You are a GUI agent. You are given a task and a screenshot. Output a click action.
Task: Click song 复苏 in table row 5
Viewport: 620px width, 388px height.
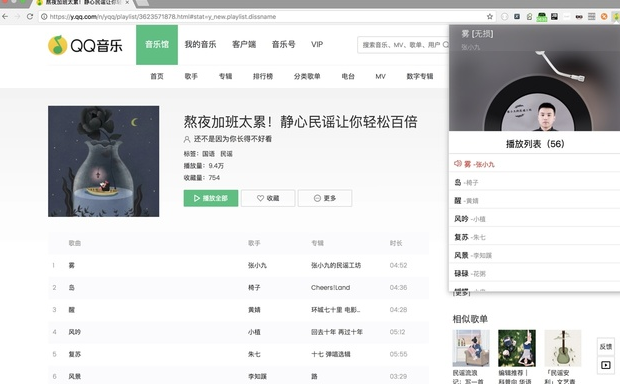pos(75,354)
